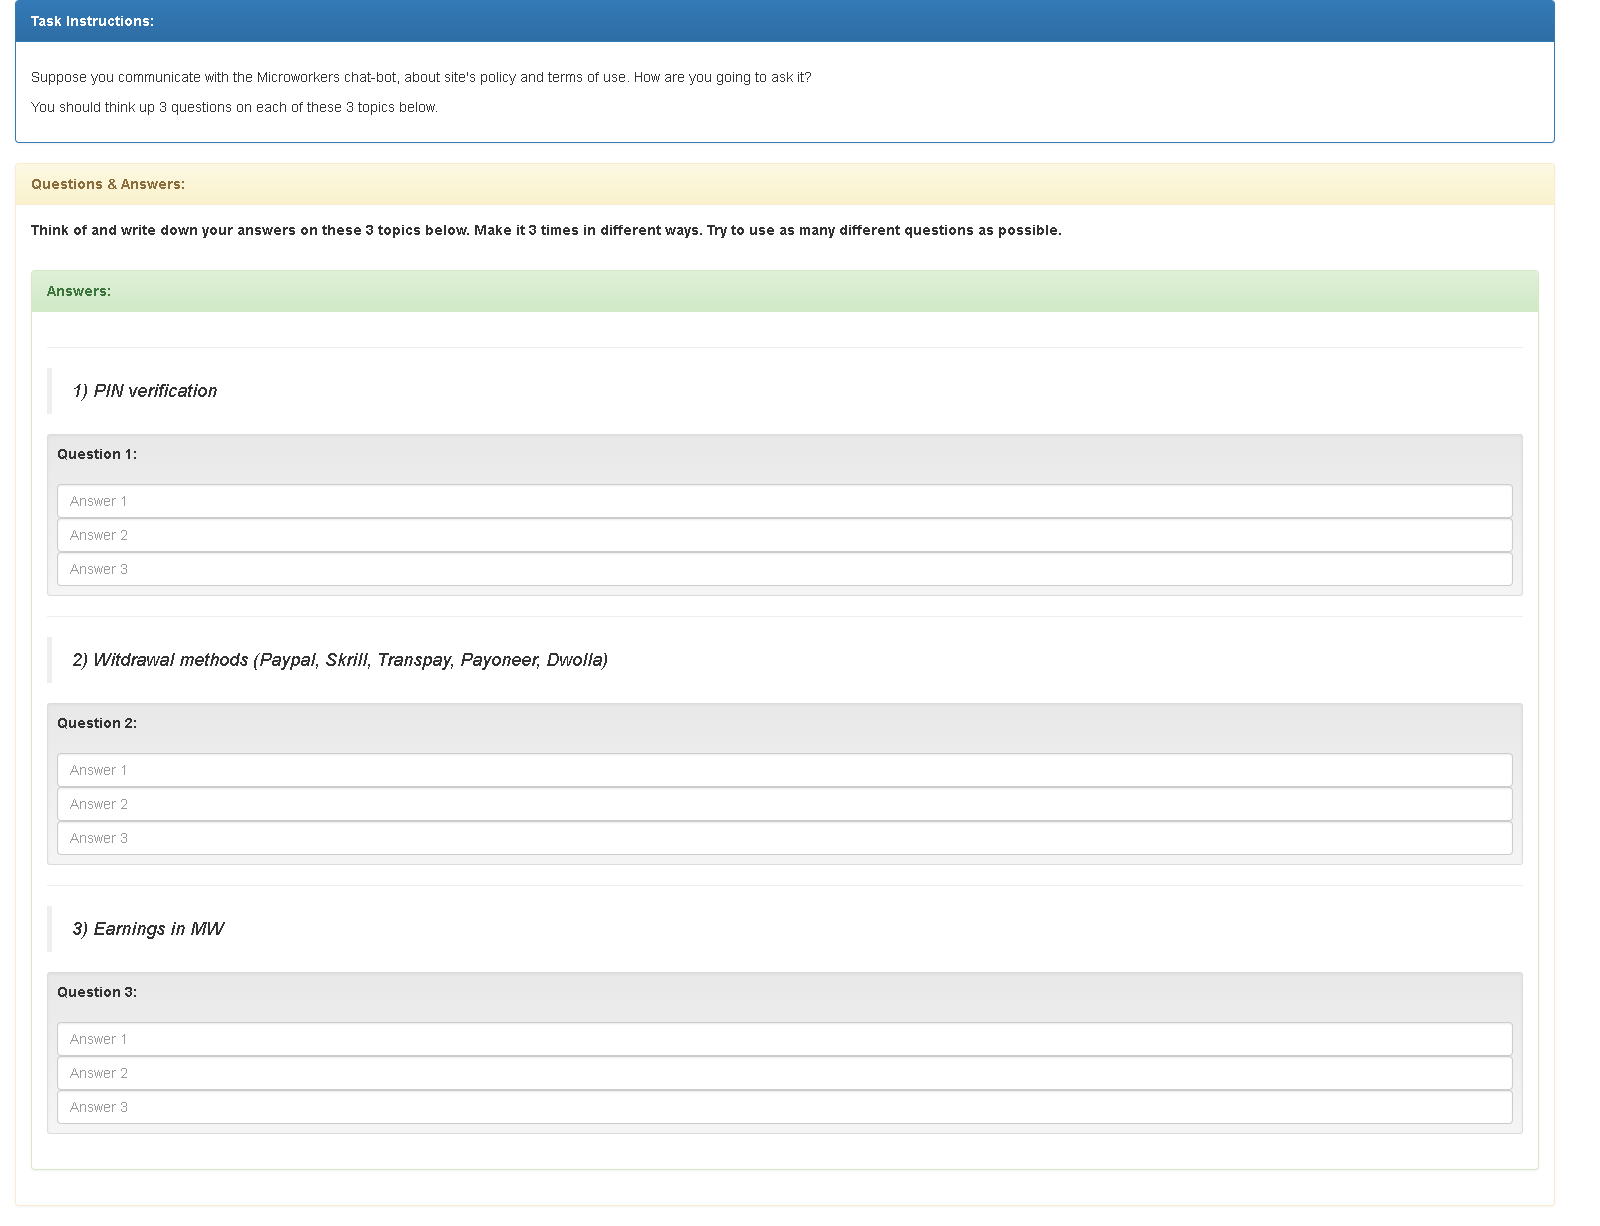Viewport: 1600px width, 1226px height.
Task: Click Answer 3 field under Question 3
Action: [x=784, y=1107]
